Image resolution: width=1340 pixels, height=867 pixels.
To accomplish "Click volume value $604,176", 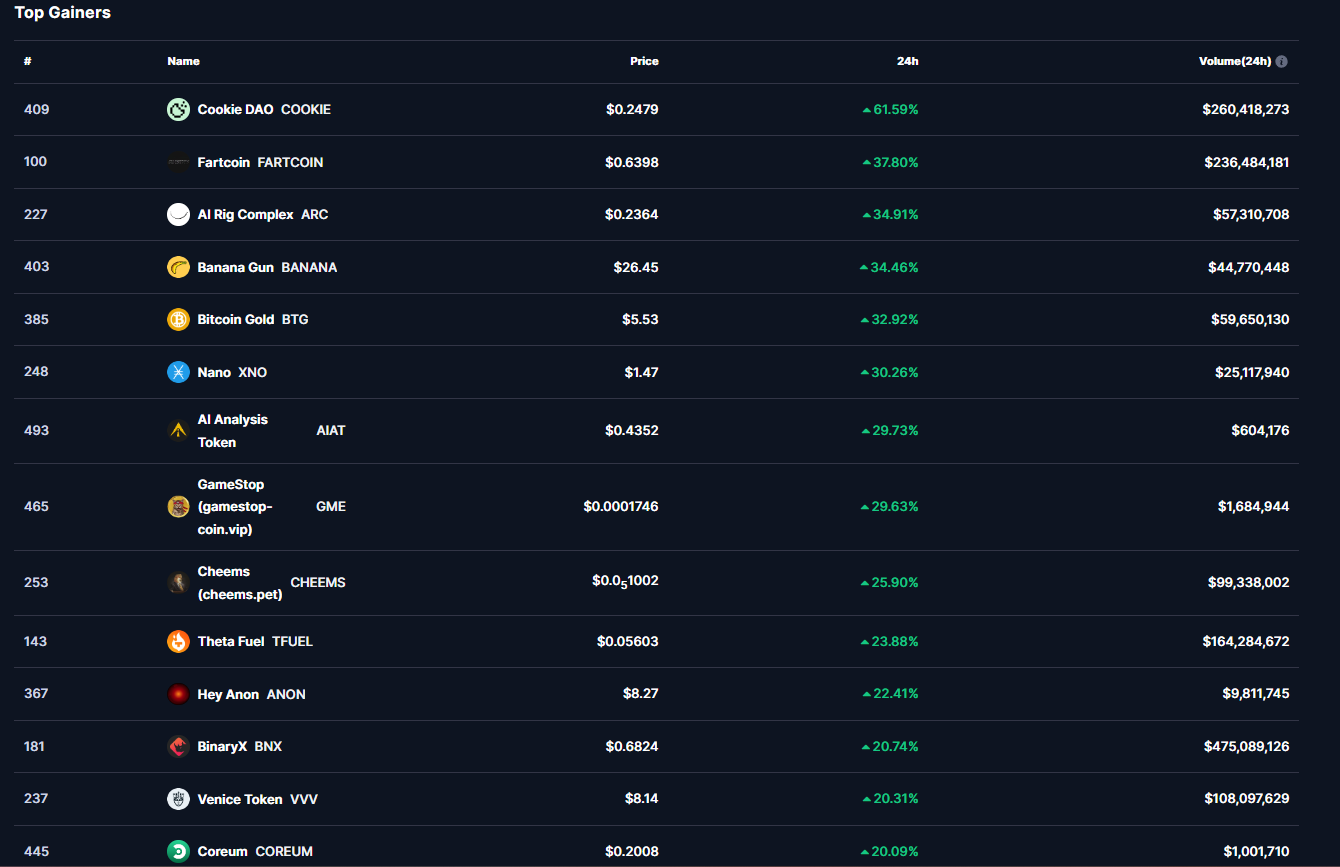I will pos(1261,431).
